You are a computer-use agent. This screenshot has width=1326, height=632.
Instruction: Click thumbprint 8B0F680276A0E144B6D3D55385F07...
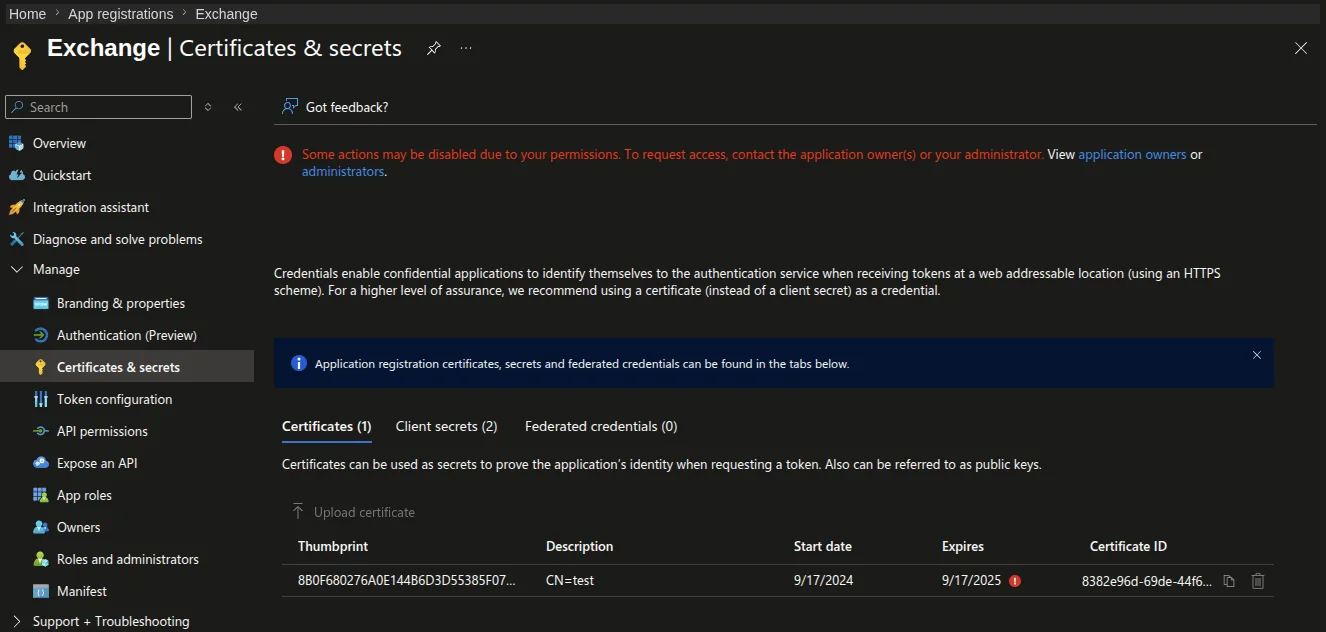coord(407,581)
